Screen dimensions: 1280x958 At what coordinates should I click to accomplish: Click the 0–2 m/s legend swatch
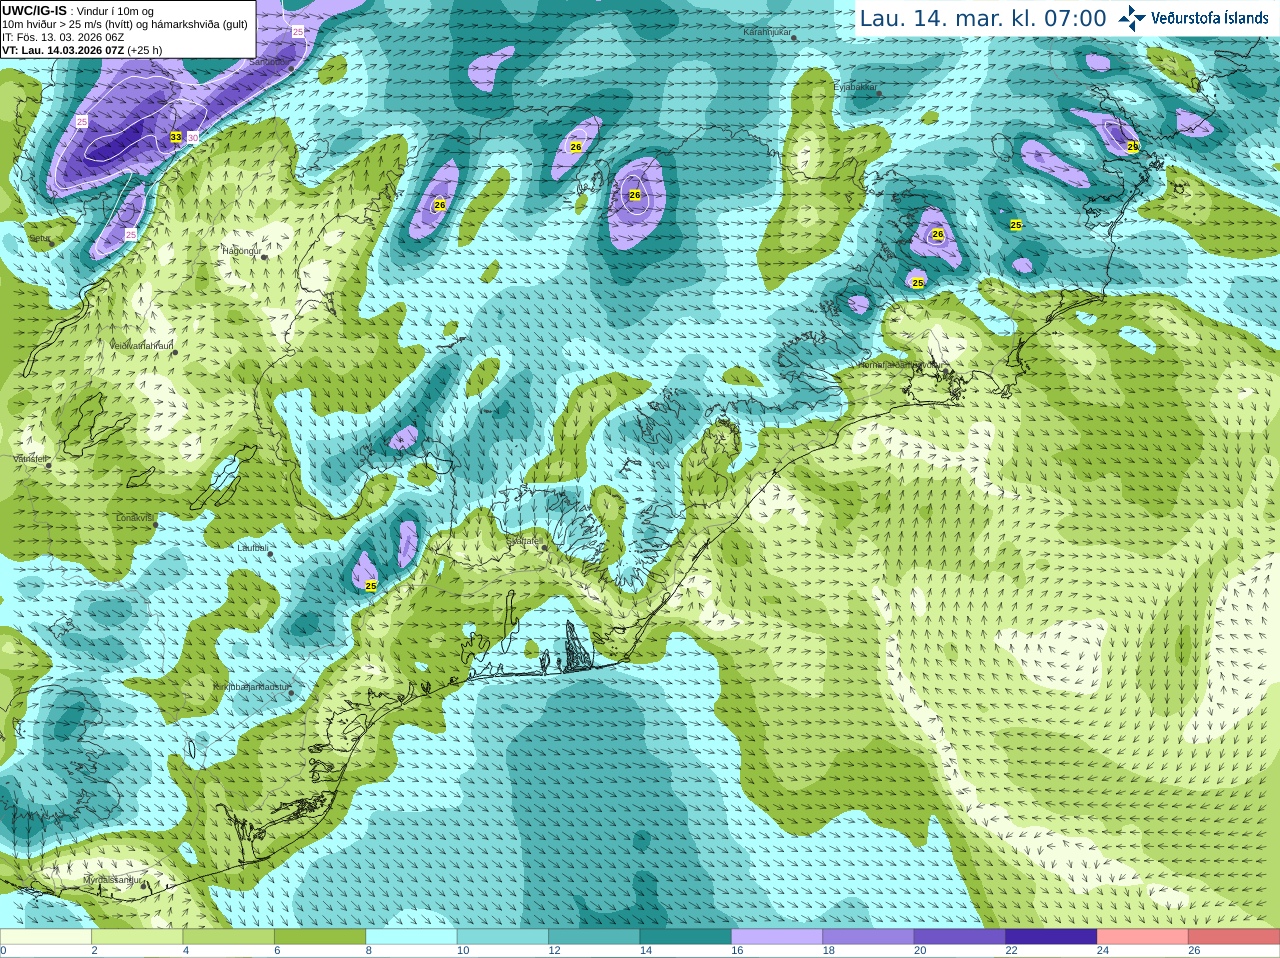click(x=46, y=937)
